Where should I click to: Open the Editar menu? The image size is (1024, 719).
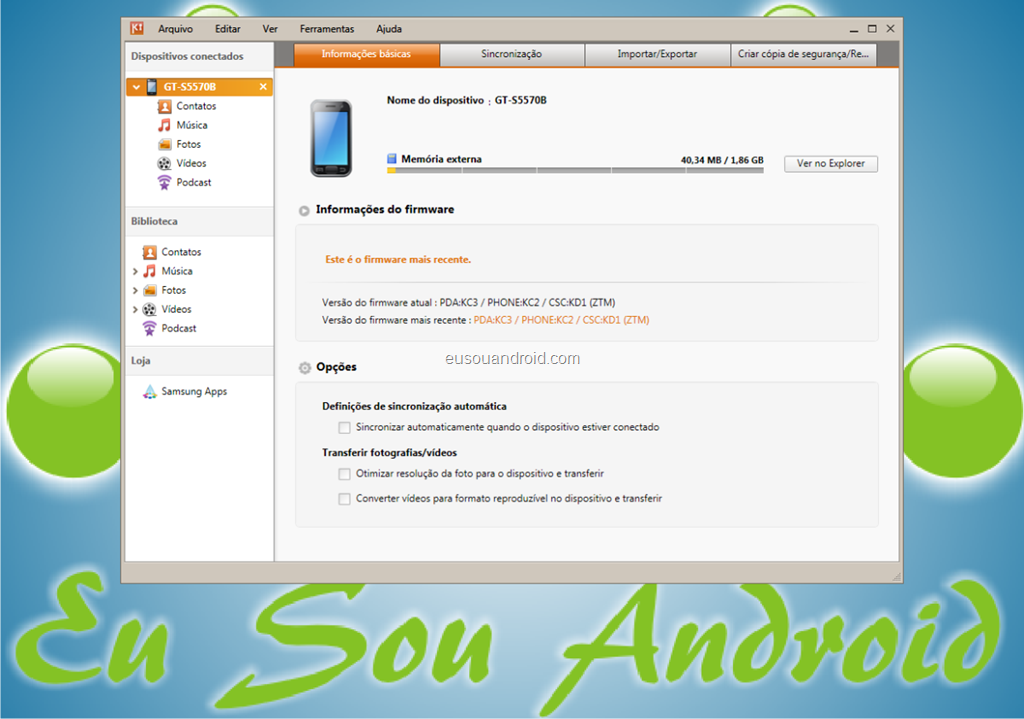point(227,29)
